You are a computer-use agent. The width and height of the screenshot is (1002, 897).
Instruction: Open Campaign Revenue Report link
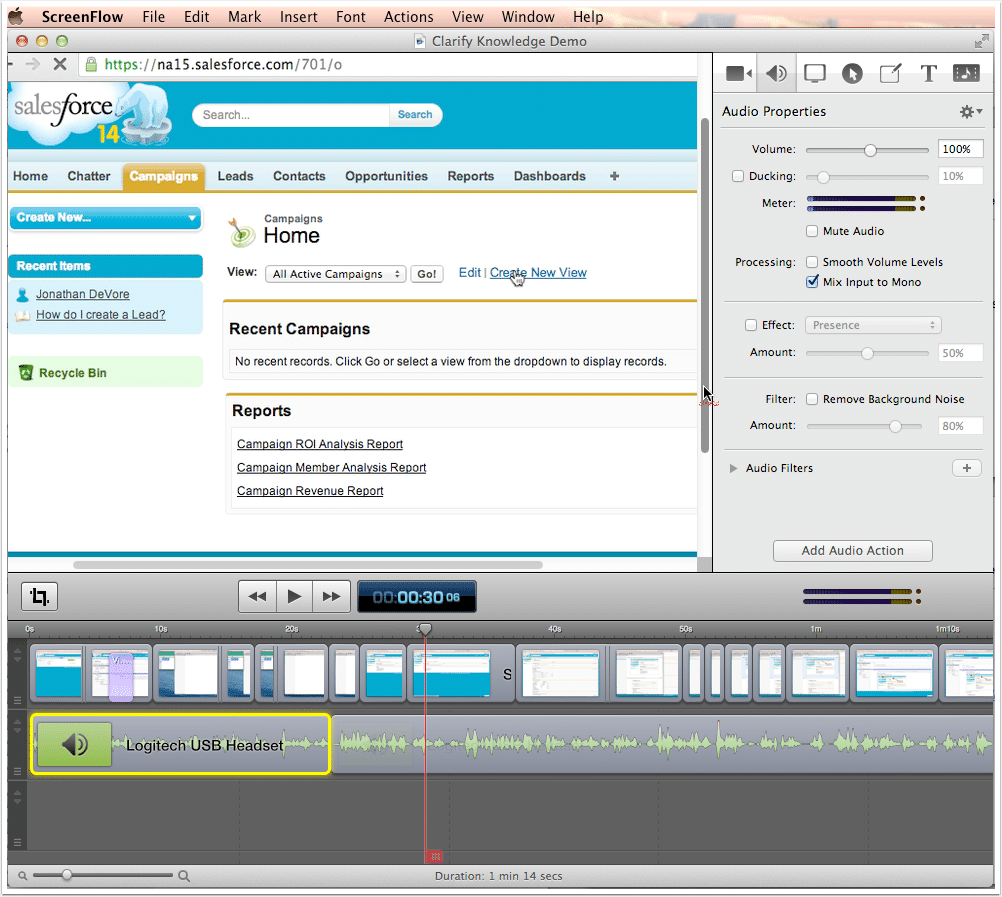[x=310, y=491]
